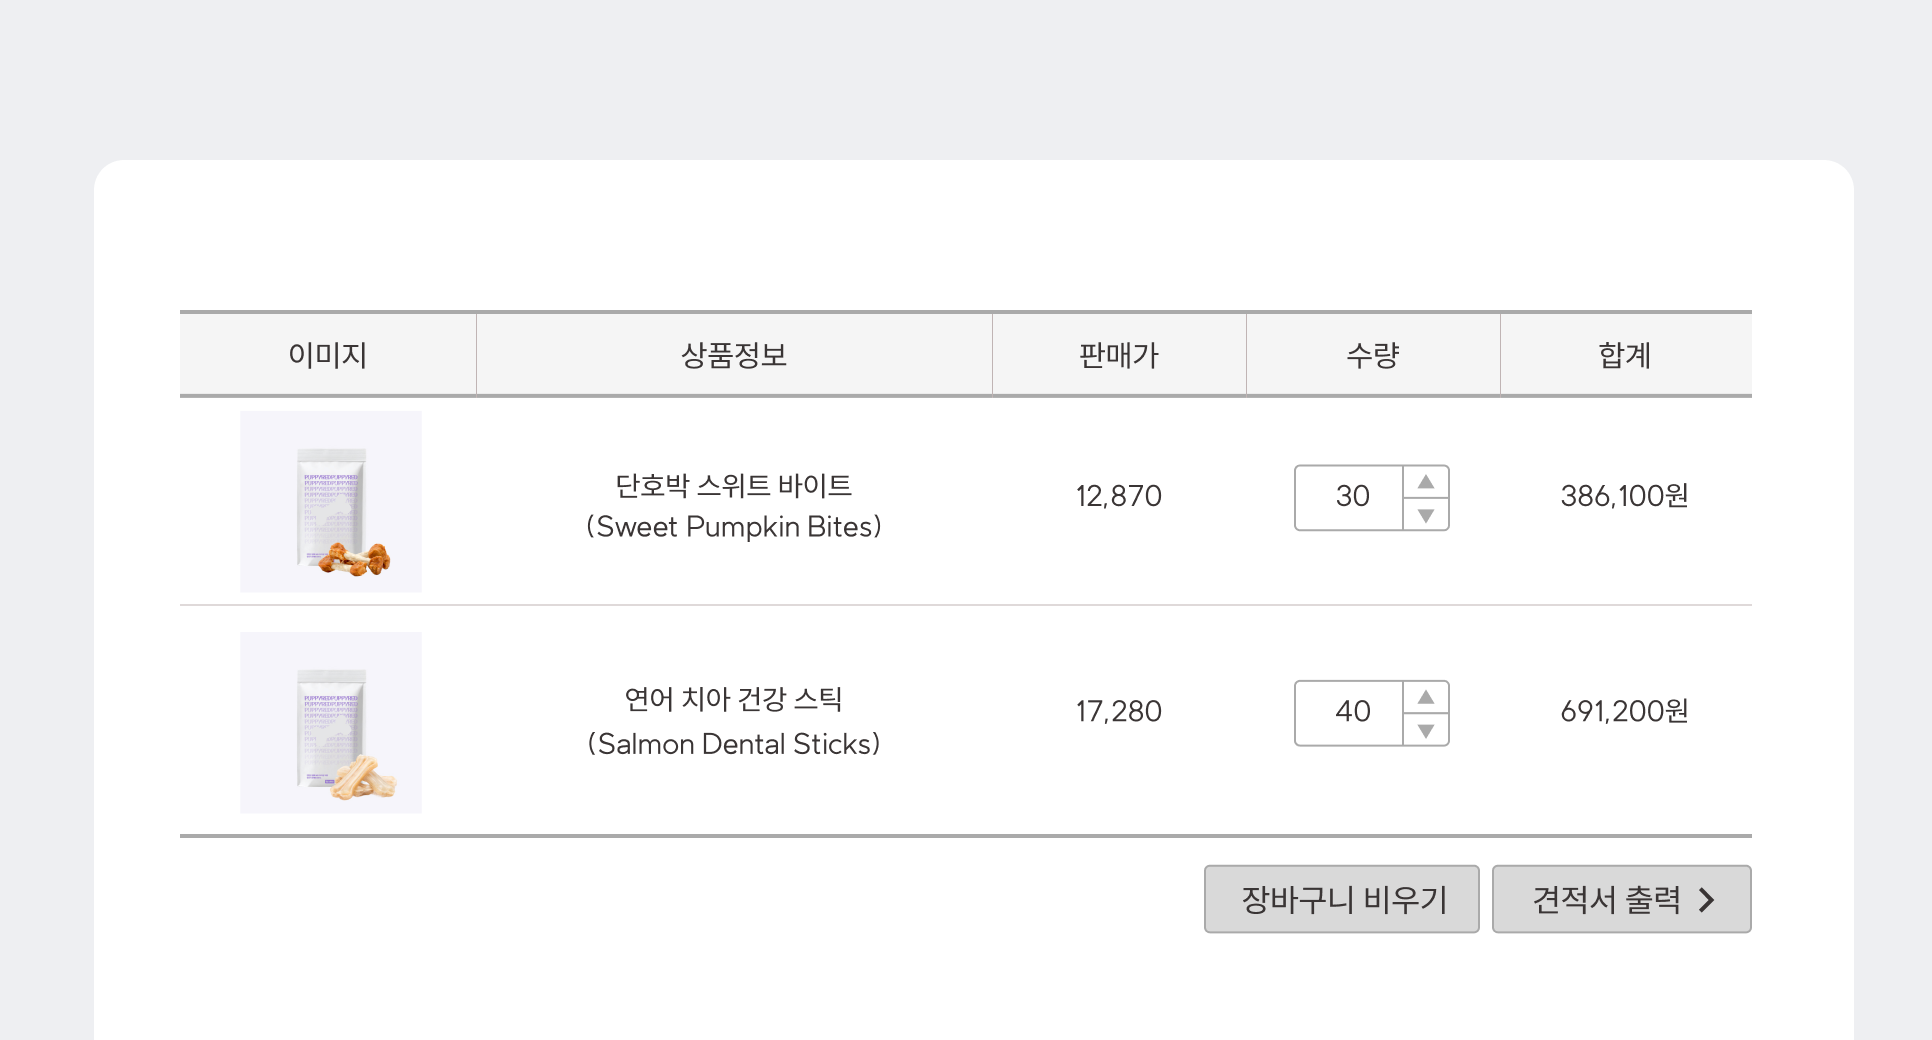Click the 17,280 price value
The image size is (1932, 1040).
pyautogui.click(x=1119, y=712)
